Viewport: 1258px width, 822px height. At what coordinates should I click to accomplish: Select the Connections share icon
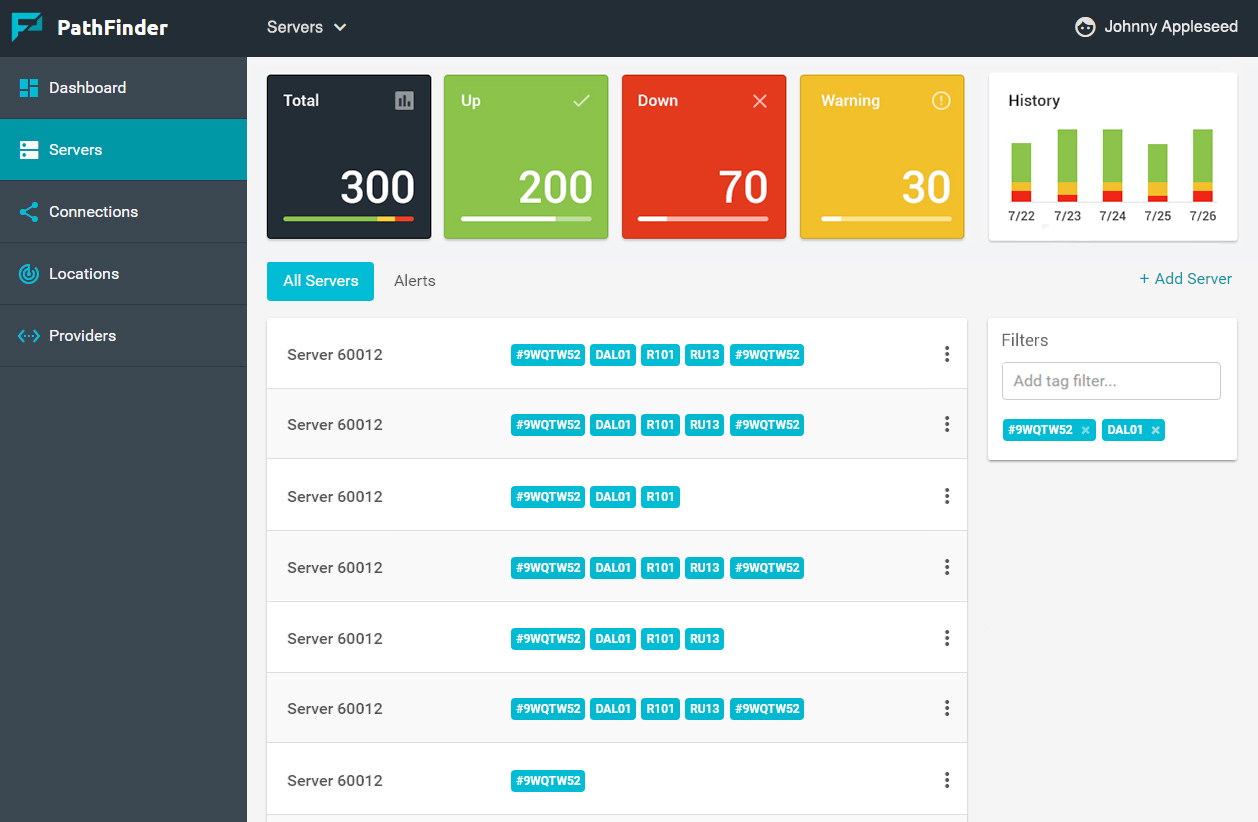coord(29,212)
